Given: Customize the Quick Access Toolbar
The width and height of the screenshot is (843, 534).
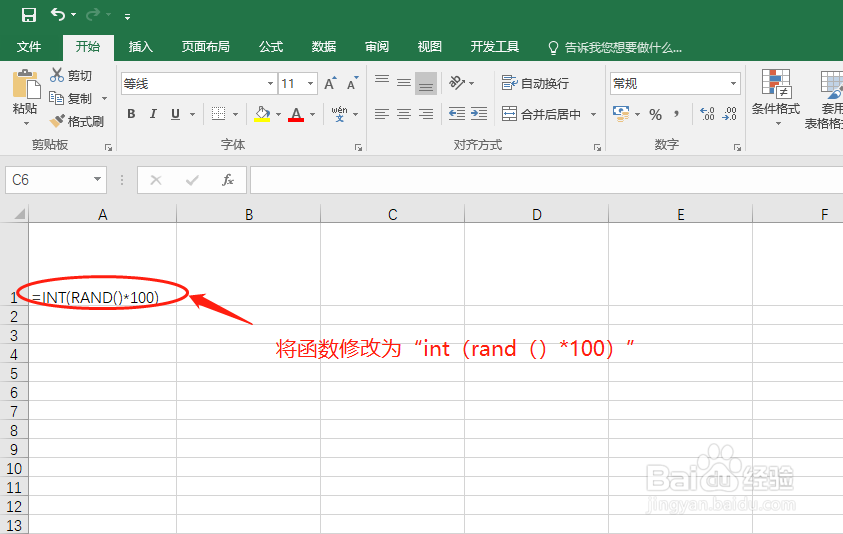Looking at the screenshot, I should [x=127, y=17].
